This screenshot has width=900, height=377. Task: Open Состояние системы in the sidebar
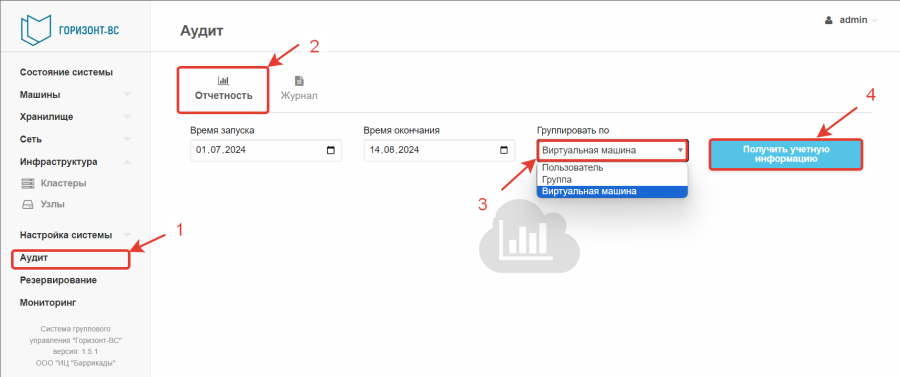pos(66,72)
